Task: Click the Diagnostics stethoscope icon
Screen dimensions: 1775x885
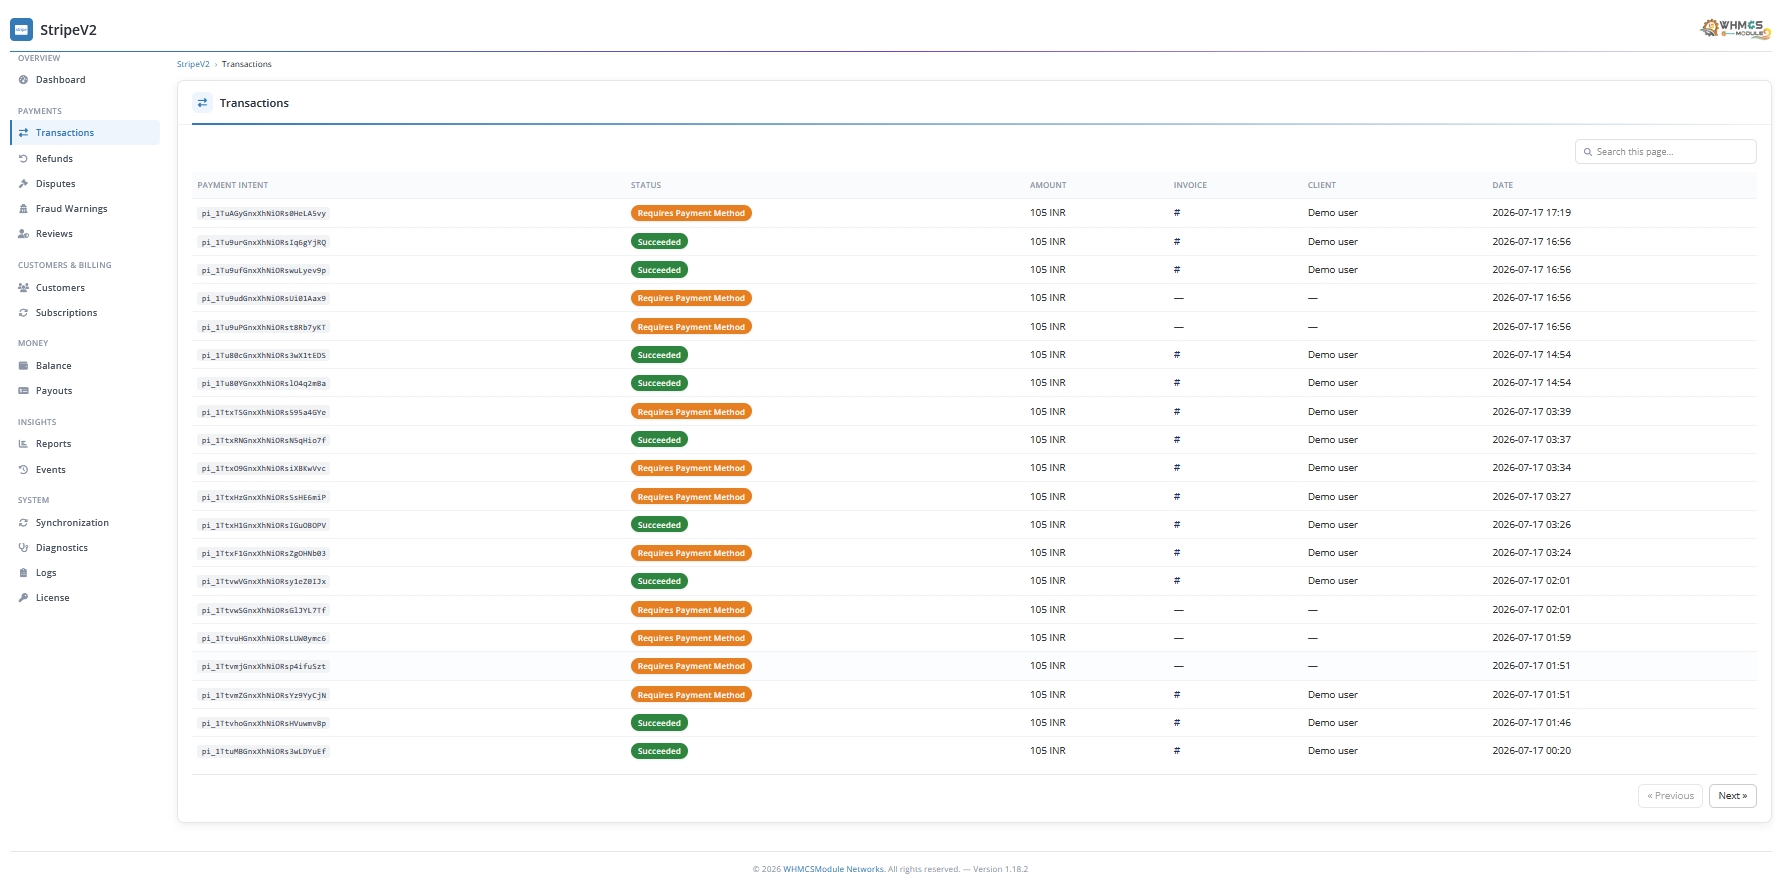Action: (x=23, y=548)
